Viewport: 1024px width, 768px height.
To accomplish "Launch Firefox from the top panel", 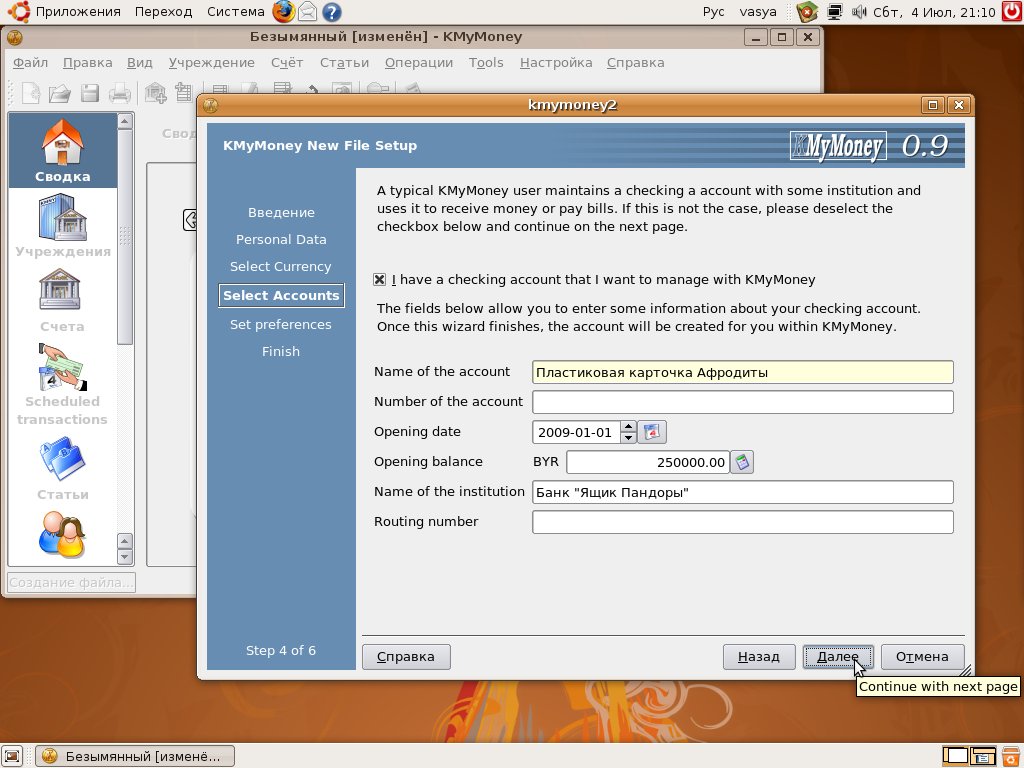I will [284, 12].
